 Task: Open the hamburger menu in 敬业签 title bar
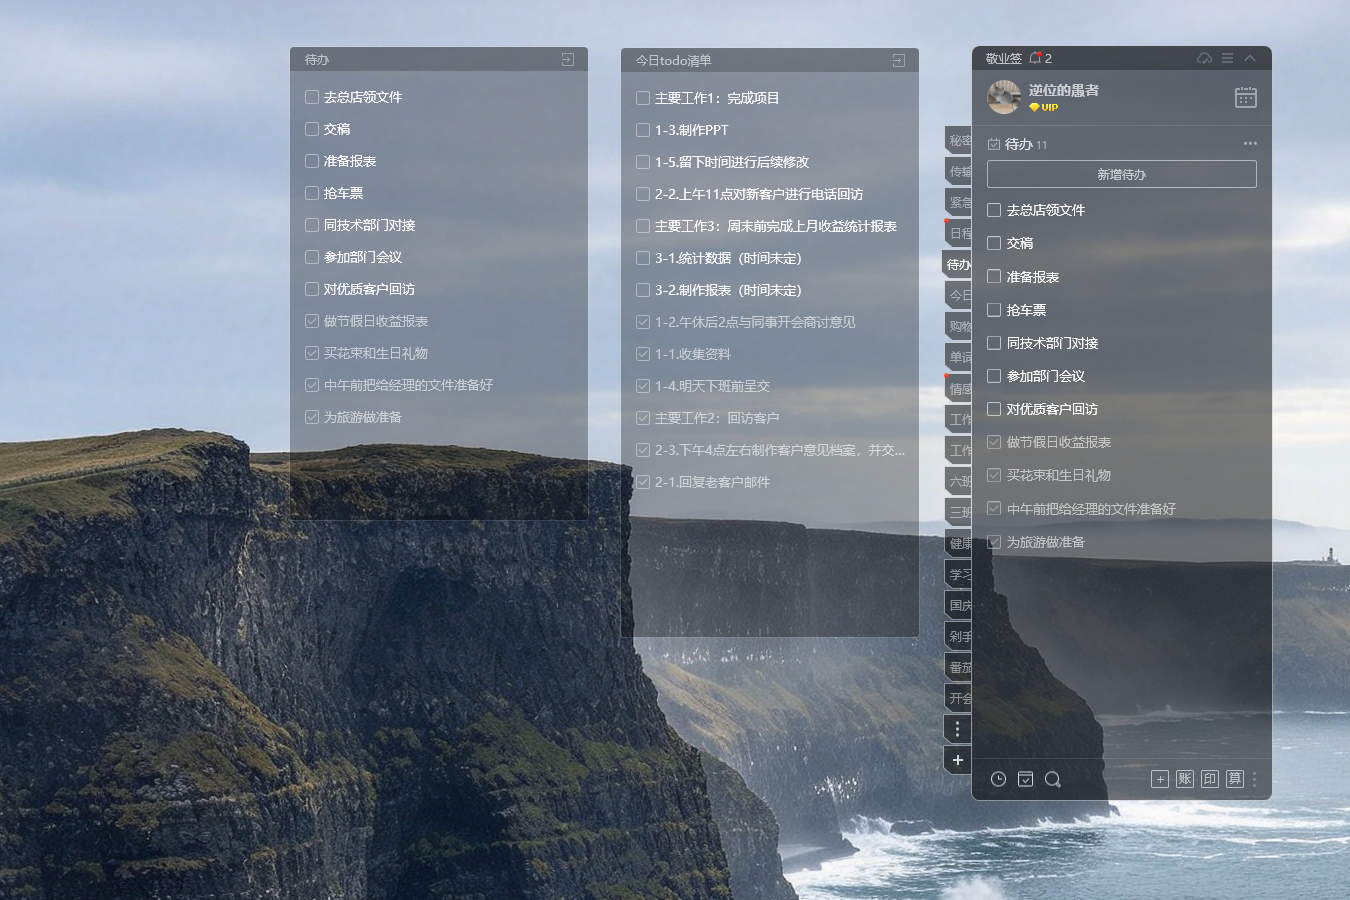(x=1227, y=58)
